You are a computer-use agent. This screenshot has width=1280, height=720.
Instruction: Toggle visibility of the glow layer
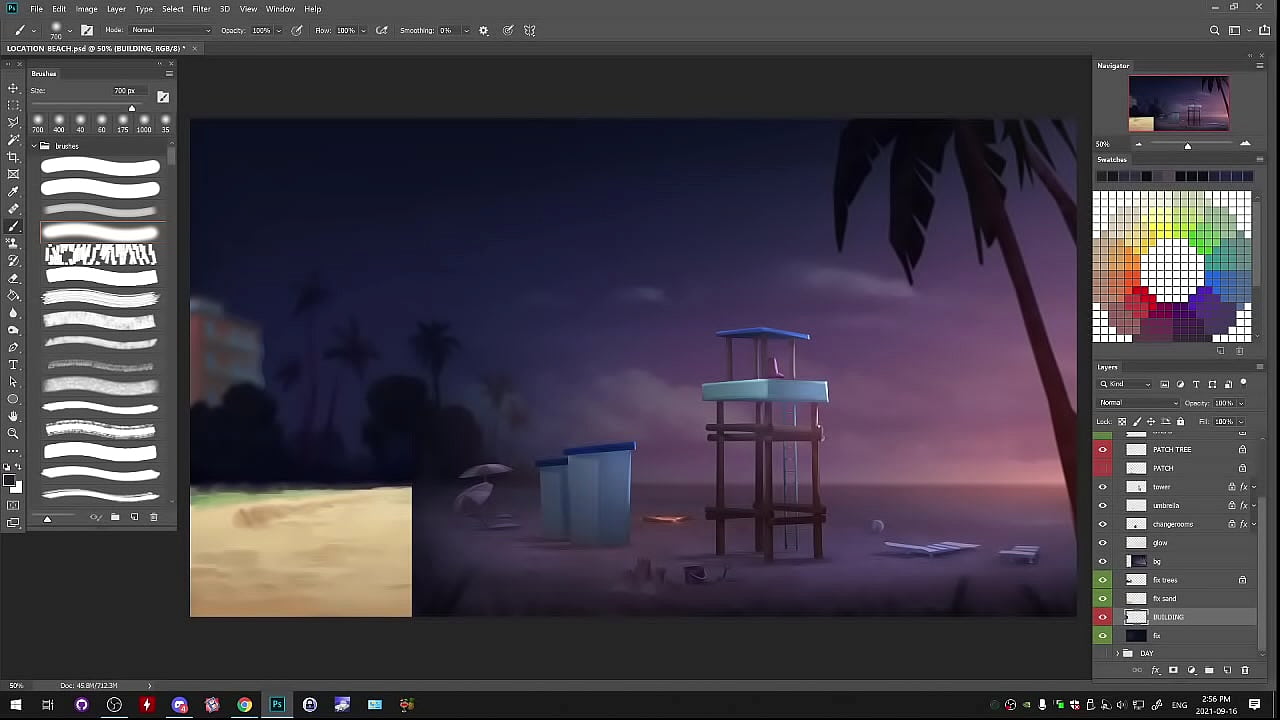[1103, 543]
